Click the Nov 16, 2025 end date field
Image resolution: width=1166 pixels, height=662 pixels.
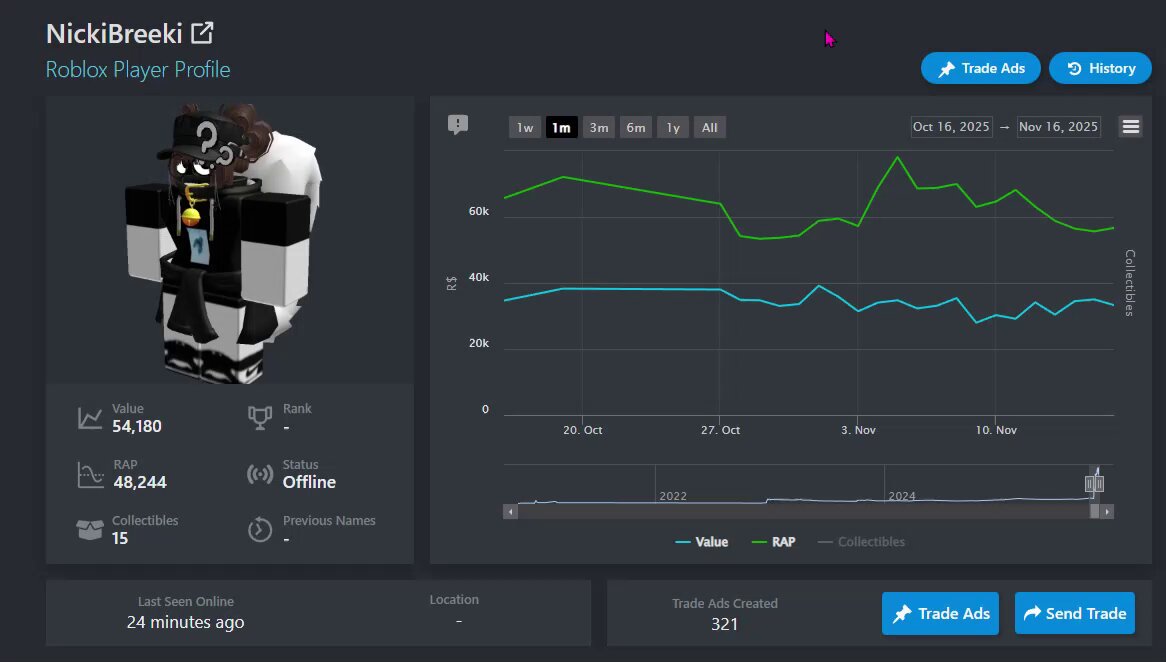coord(1058,126)
